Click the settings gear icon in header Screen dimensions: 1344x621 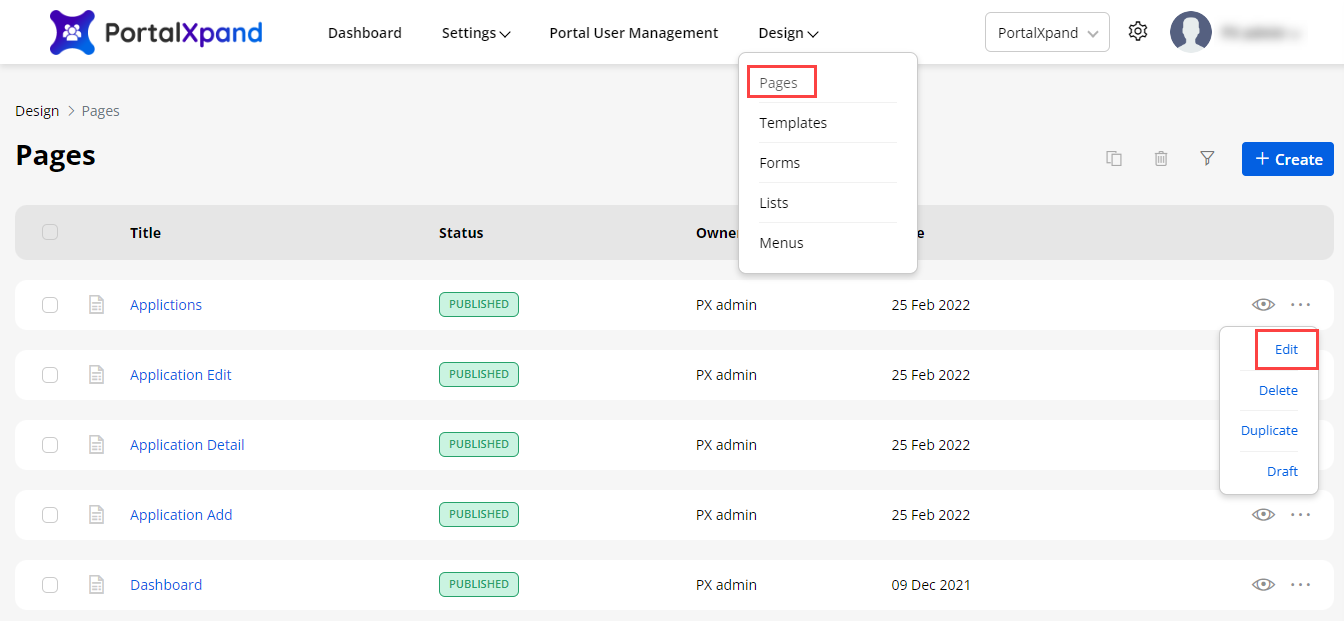1137,32
